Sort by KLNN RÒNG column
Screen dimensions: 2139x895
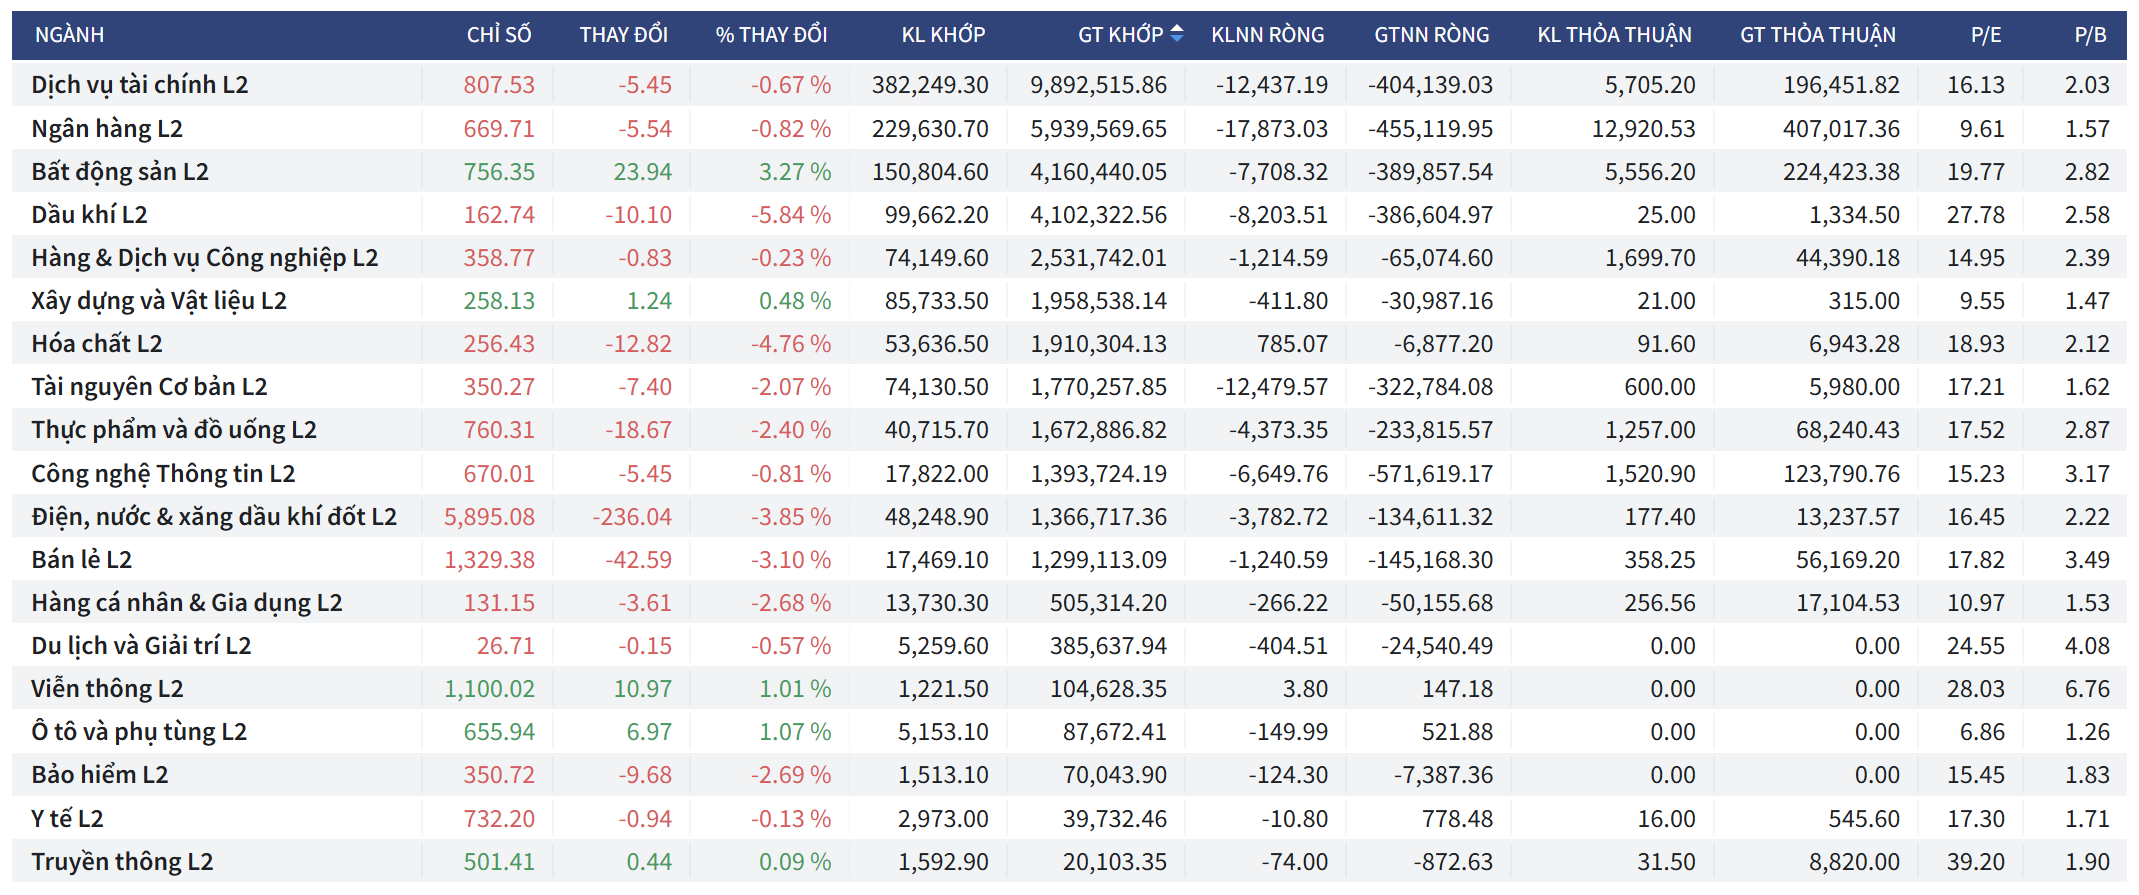pos(1267,35)
